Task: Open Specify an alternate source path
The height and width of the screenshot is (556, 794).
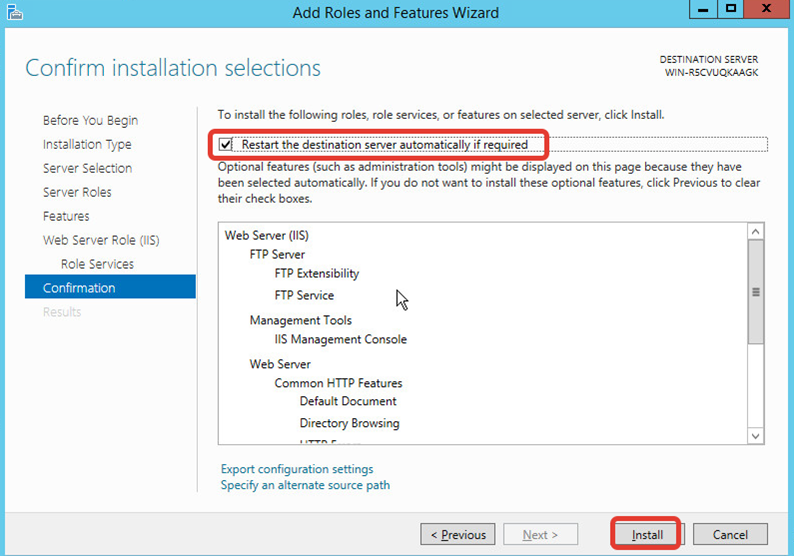Action: click(305, 485)
